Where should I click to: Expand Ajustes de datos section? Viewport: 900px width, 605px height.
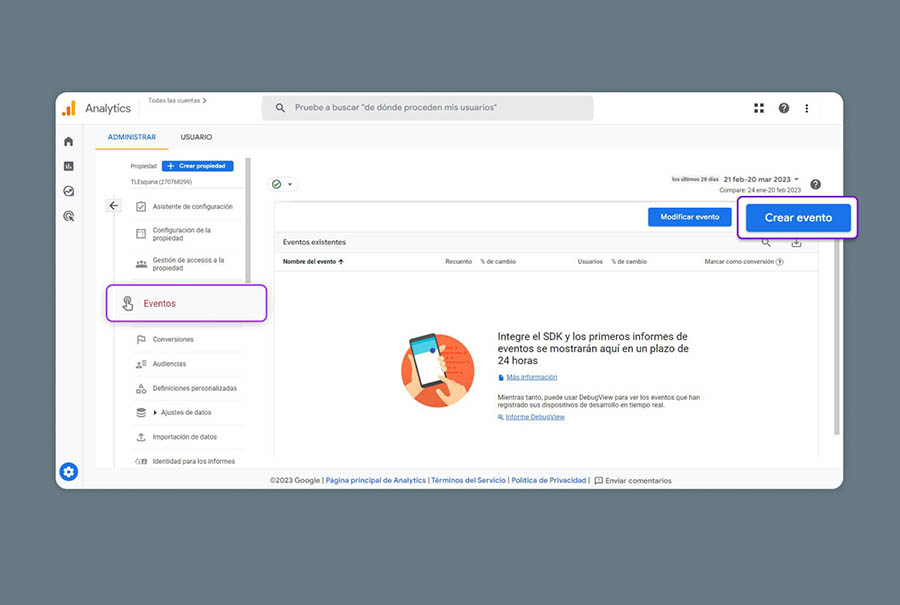pos(155,413)
